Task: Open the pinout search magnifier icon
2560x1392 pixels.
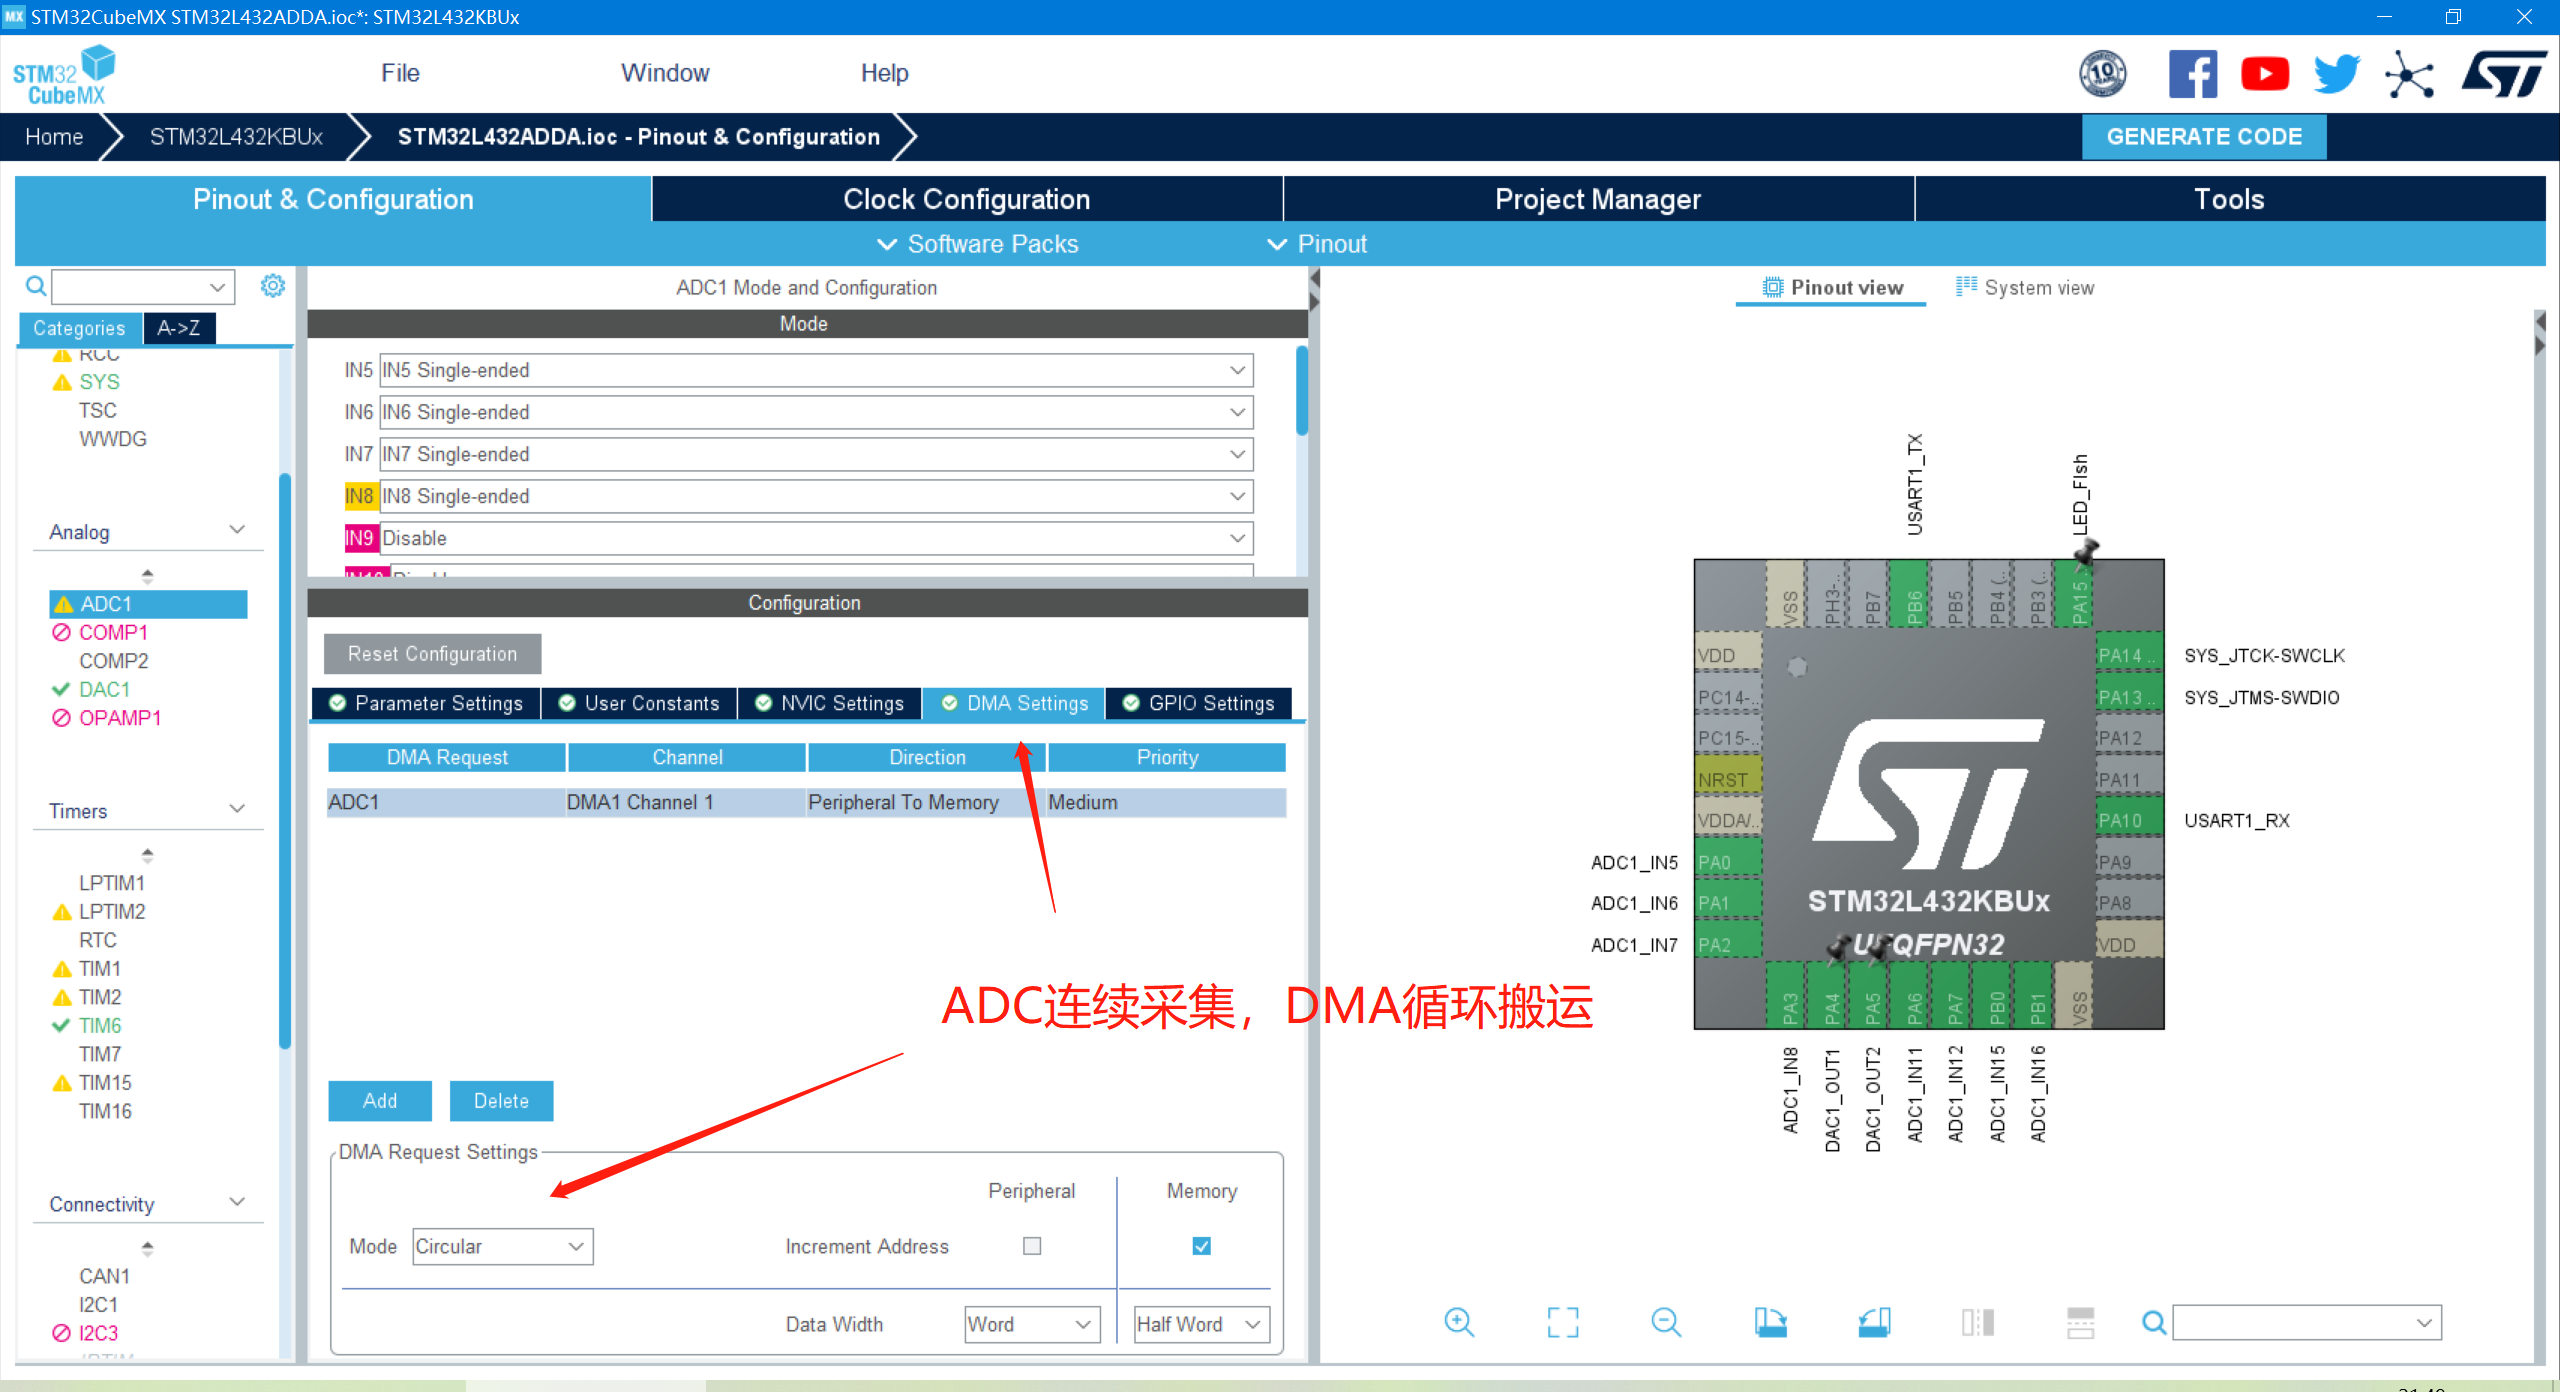Action: coord(2153,1322)
